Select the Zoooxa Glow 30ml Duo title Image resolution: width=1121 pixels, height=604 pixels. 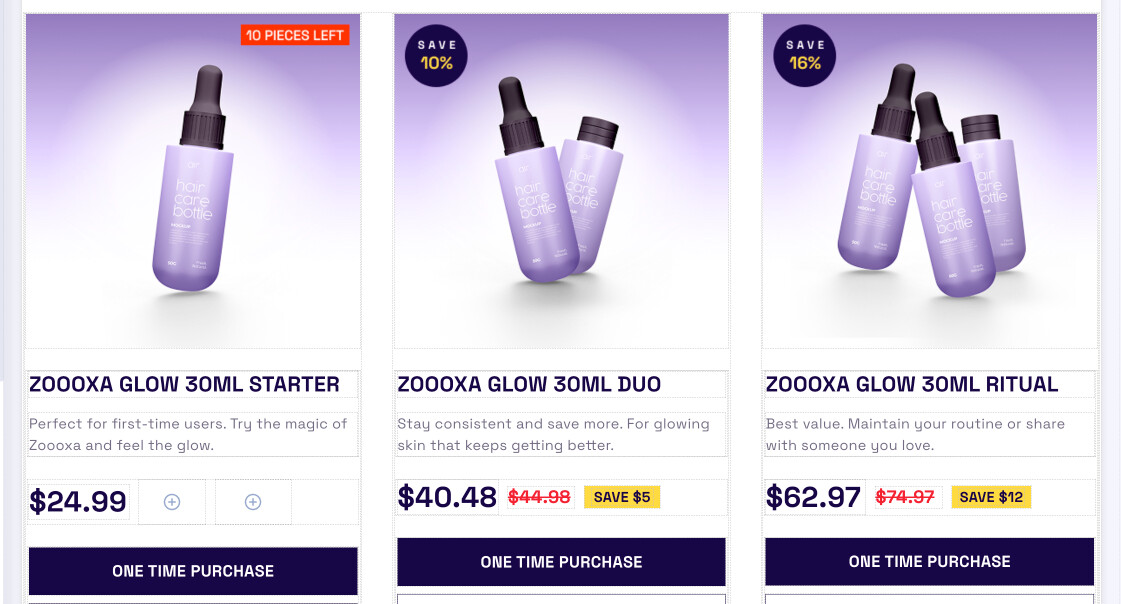(529, 384)
